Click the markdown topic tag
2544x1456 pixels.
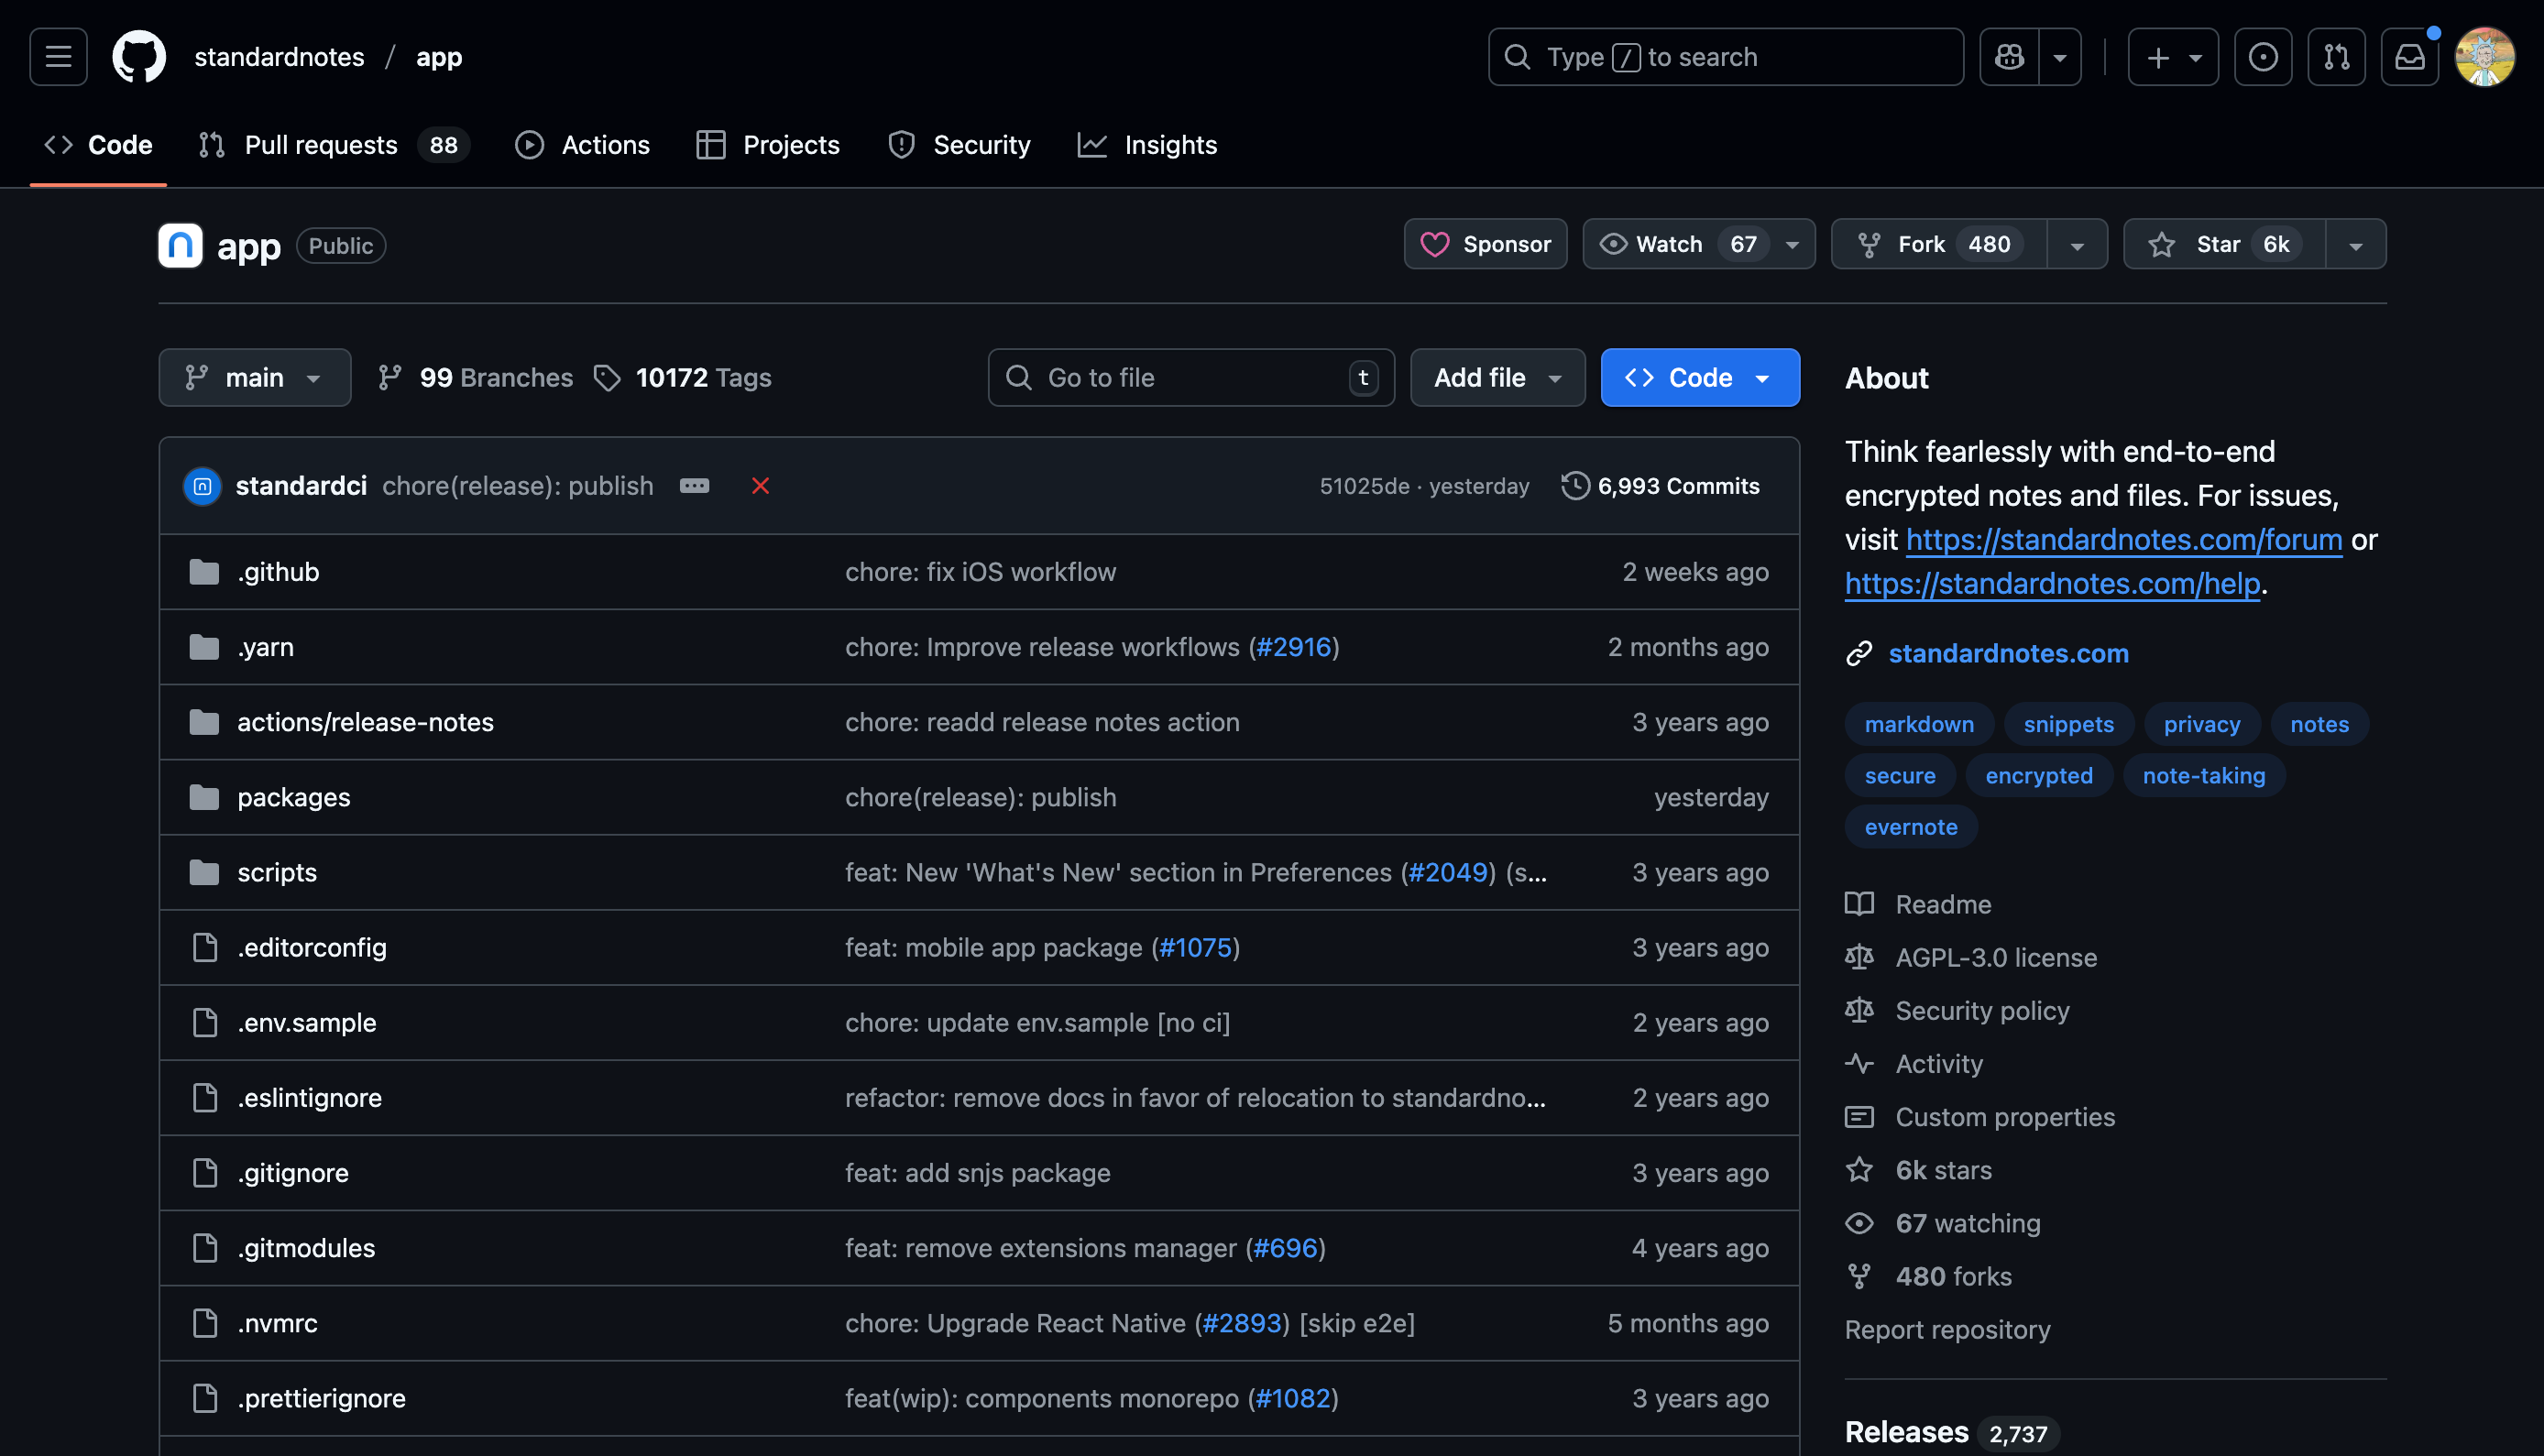pyautogui.click(x=1918, y=724)
